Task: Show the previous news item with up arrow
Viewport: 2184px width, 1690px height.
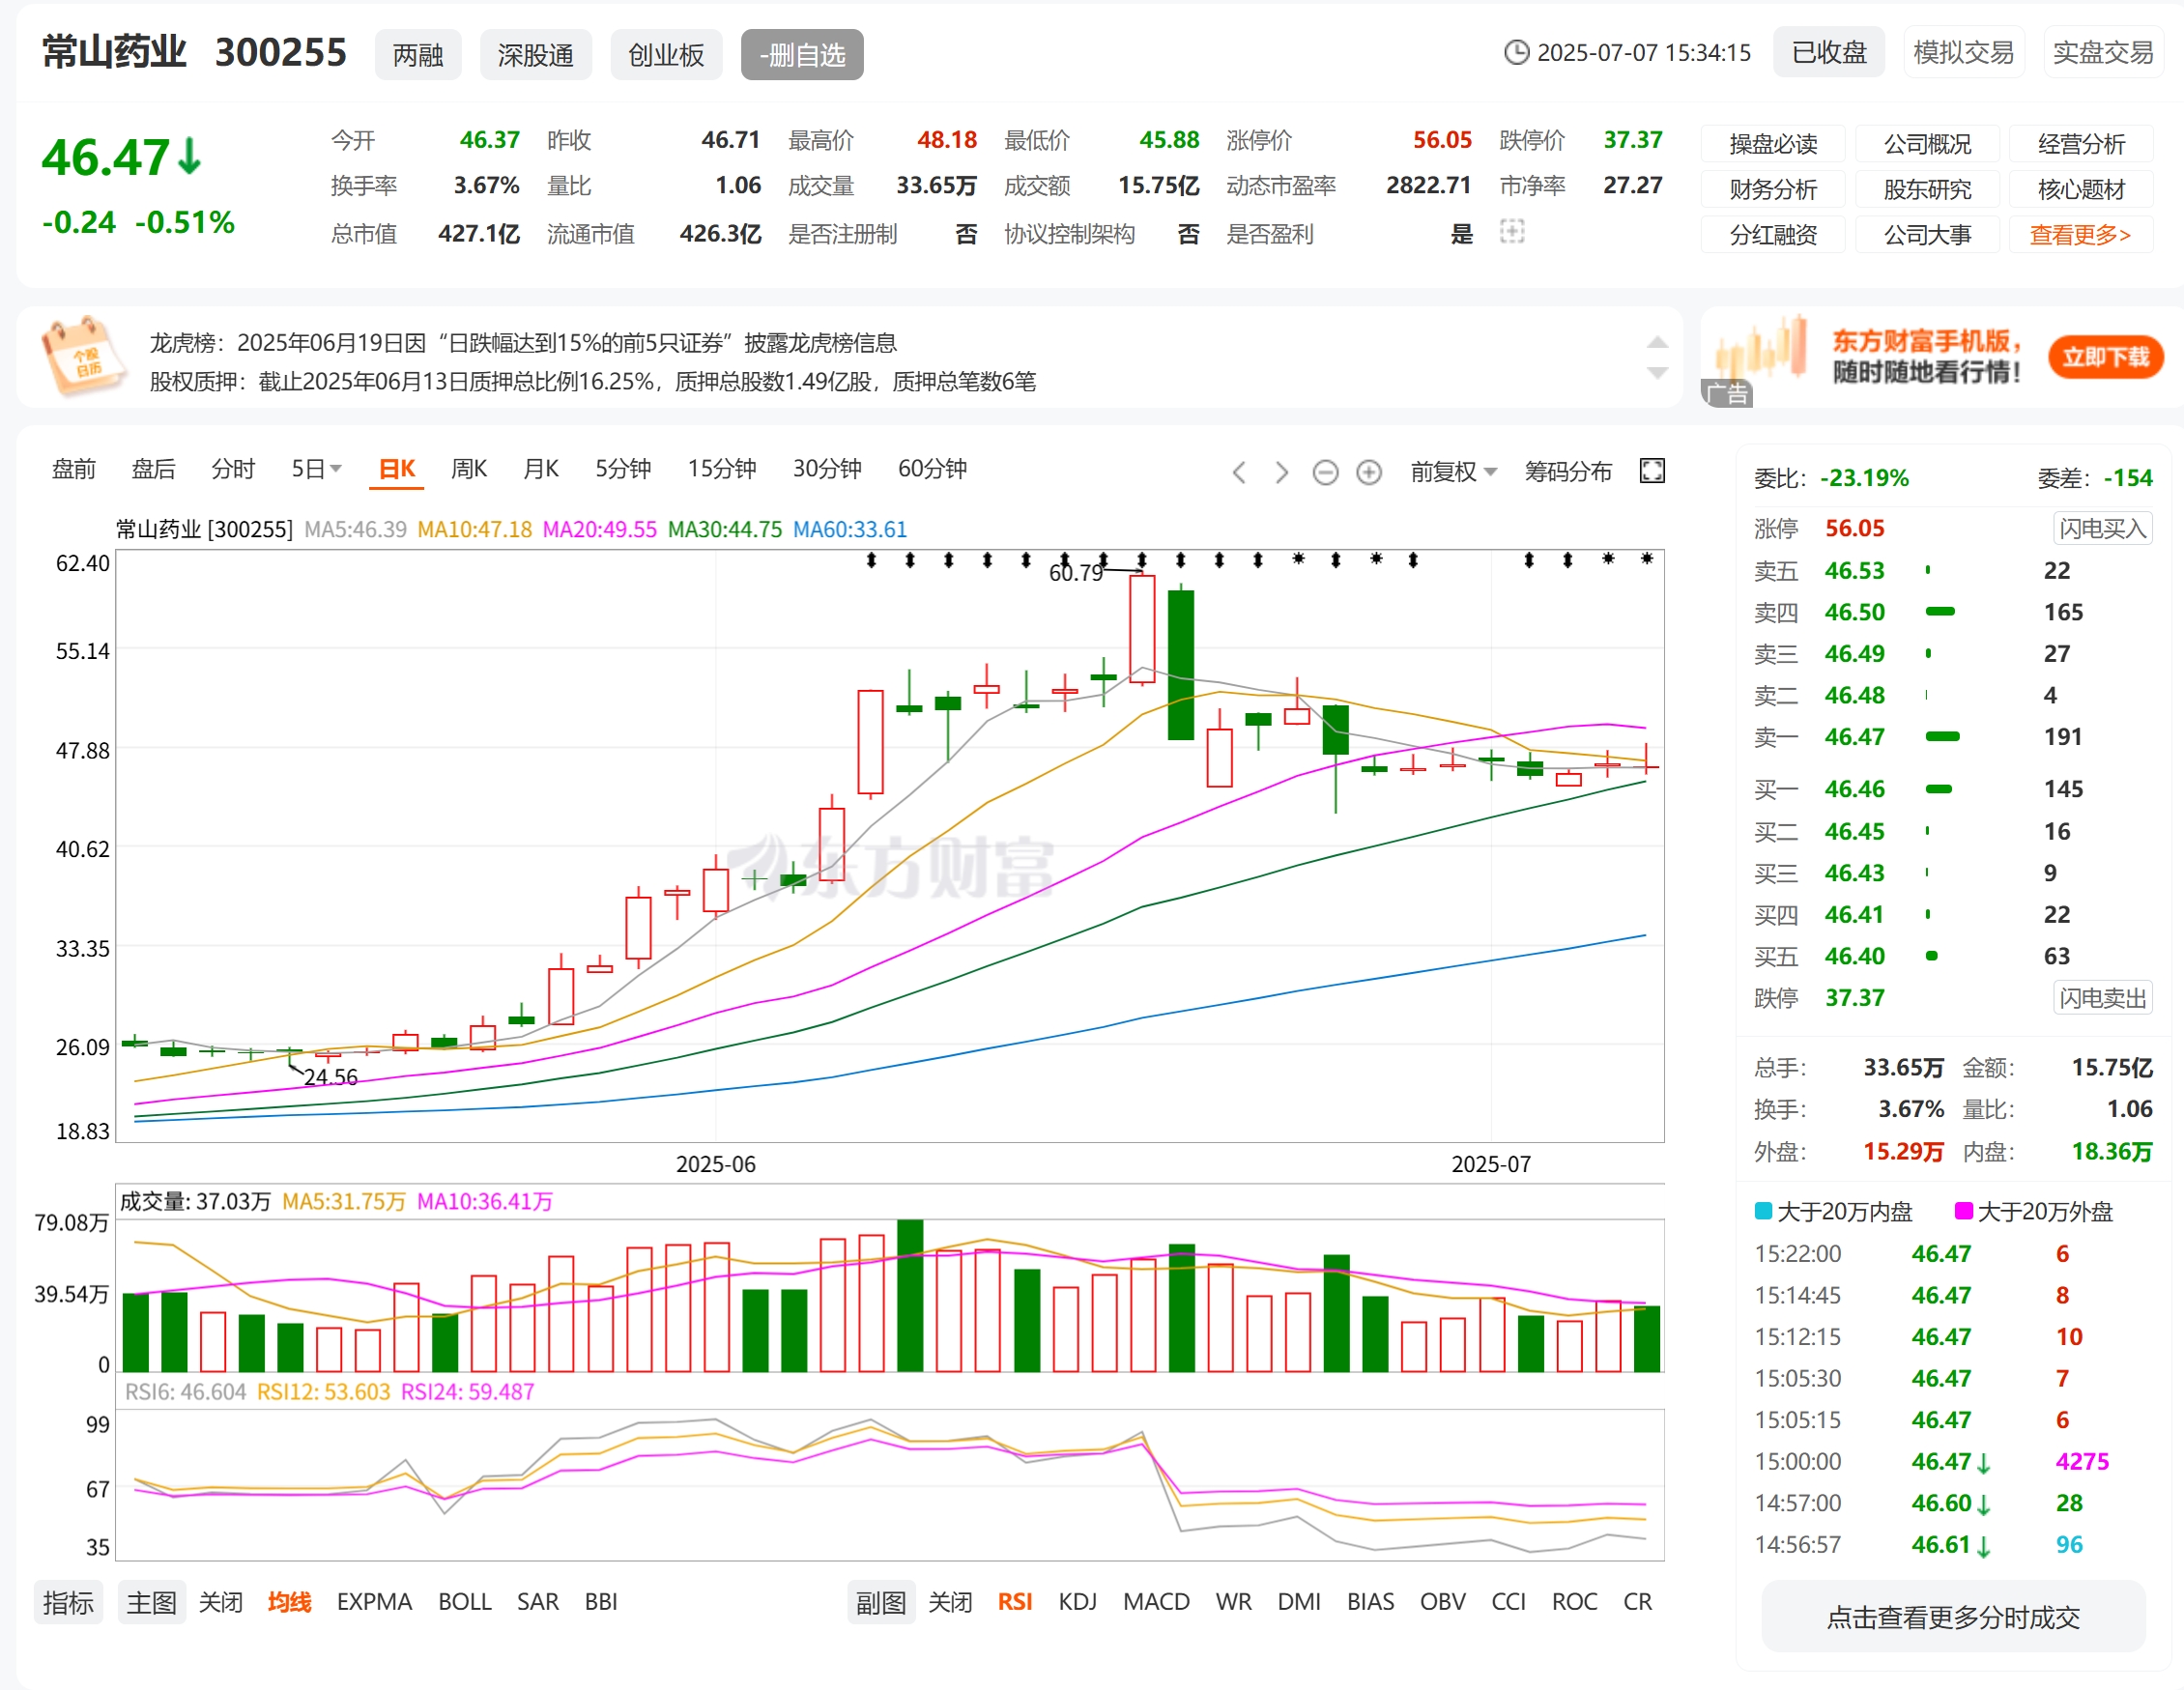Action: point(1657,342)
